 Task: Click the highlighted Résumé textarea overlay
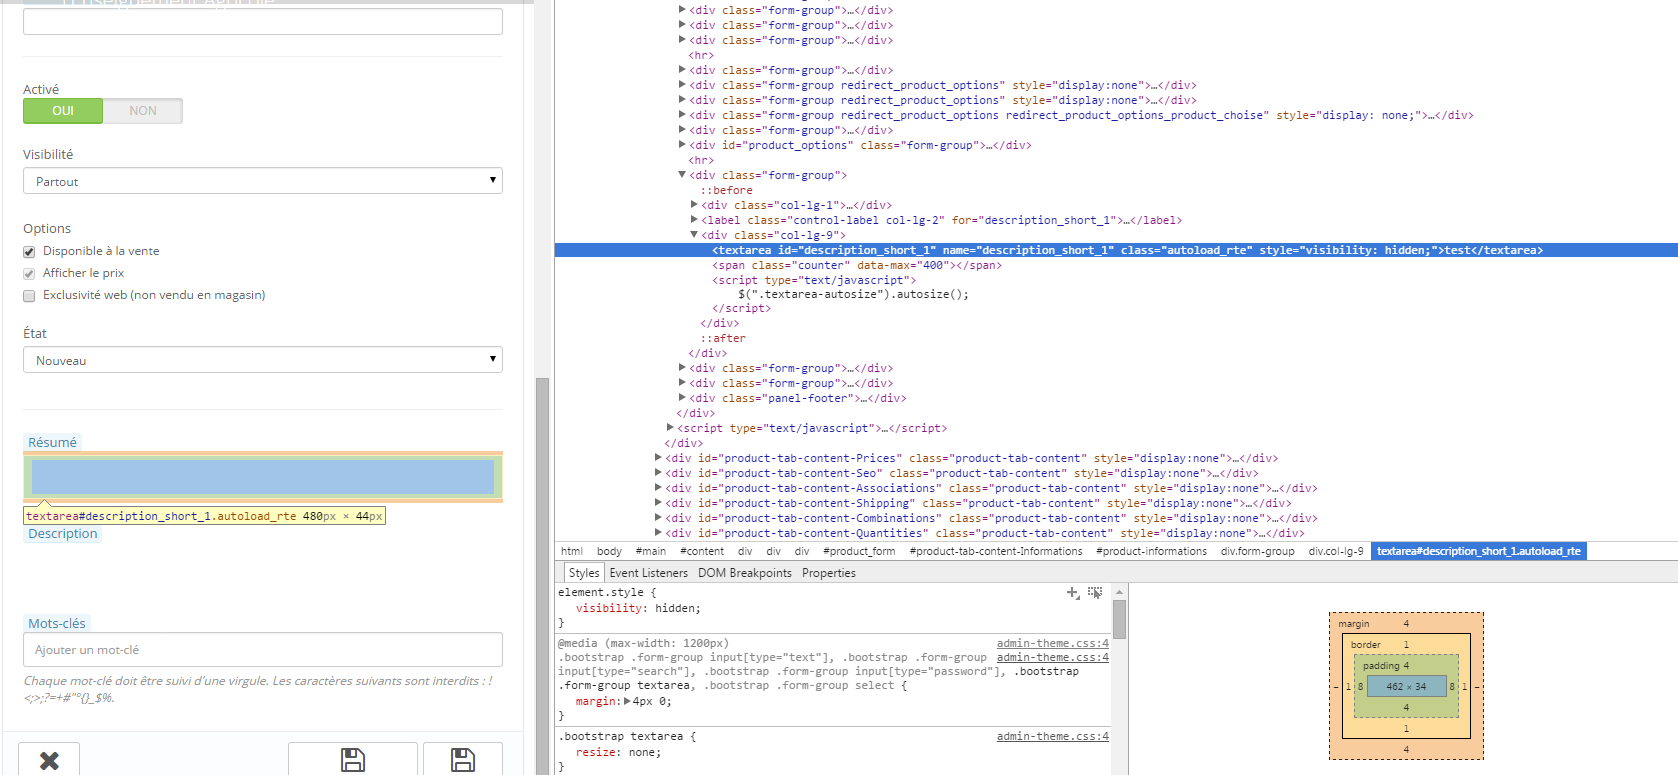pyautogui.click(x=263, y=477)
